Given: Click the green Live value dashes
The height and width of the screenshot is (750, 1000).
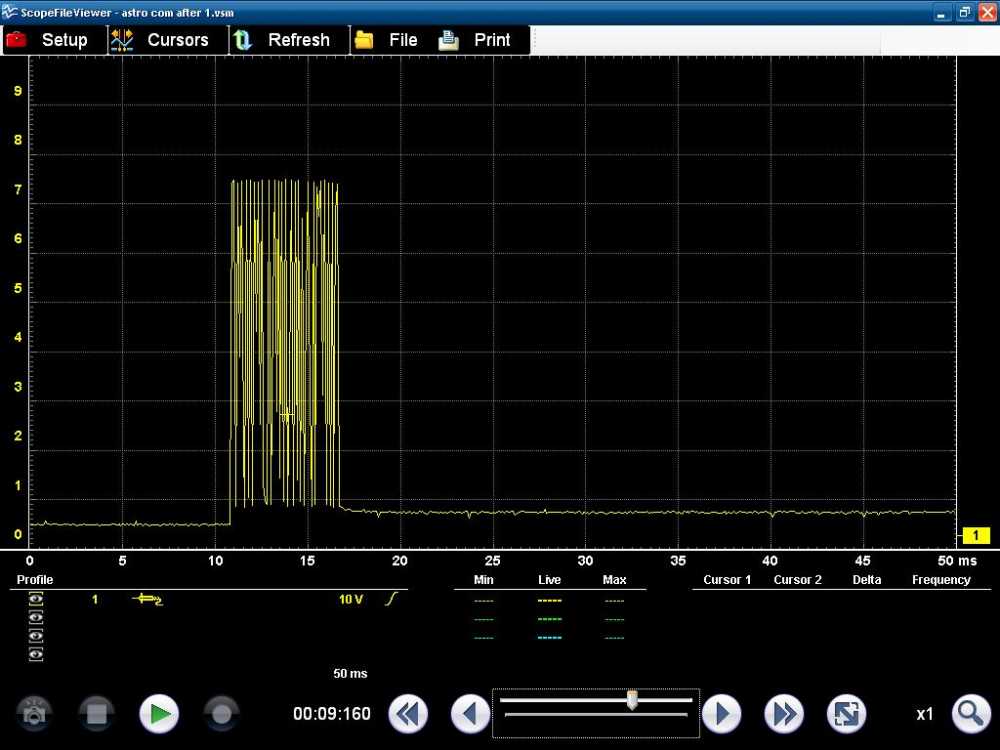Looking at the screenshot, I should coord(550,619).
